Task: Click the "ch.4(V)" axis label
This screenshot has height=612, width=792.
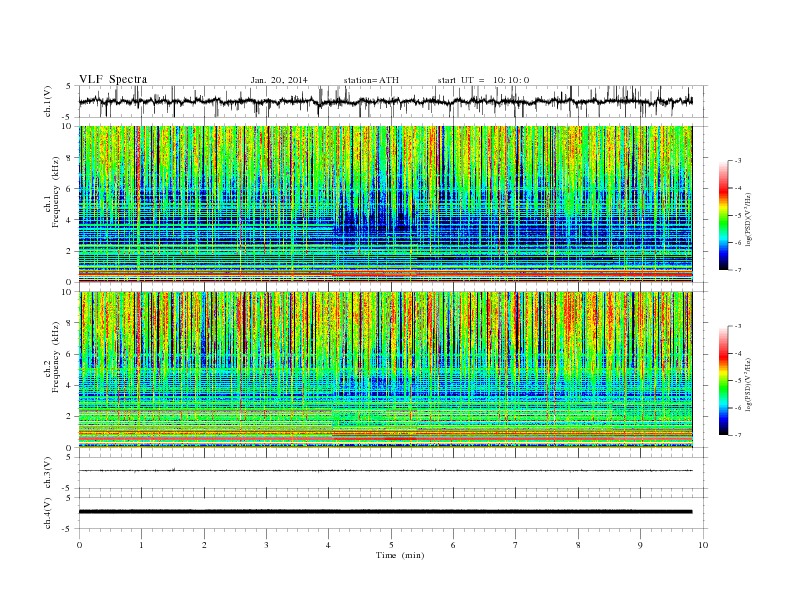Action: point(48,513)
